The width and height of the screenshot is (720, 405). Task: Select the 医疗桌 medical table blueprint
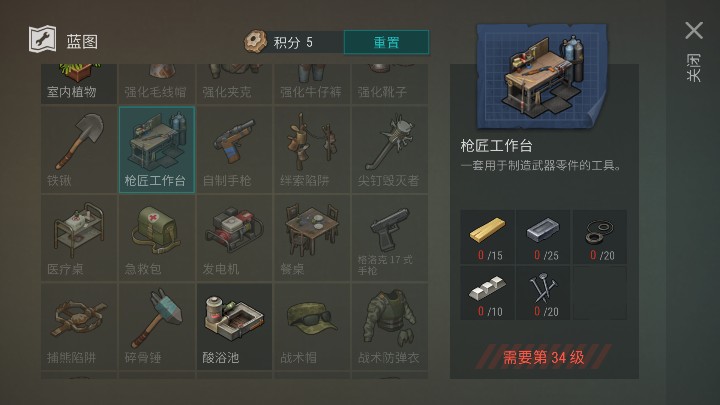[79, 238]
